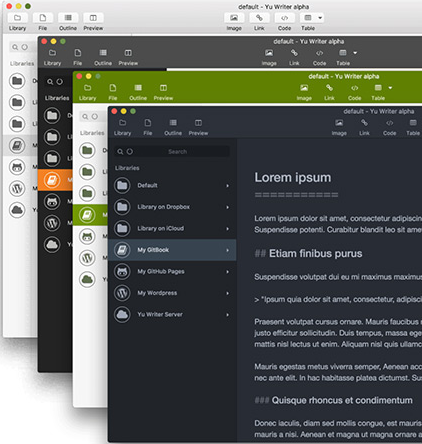Click the search magnifier icon in dark sidebar
This screenshot has height=444, width=422.
pos(120,152)
